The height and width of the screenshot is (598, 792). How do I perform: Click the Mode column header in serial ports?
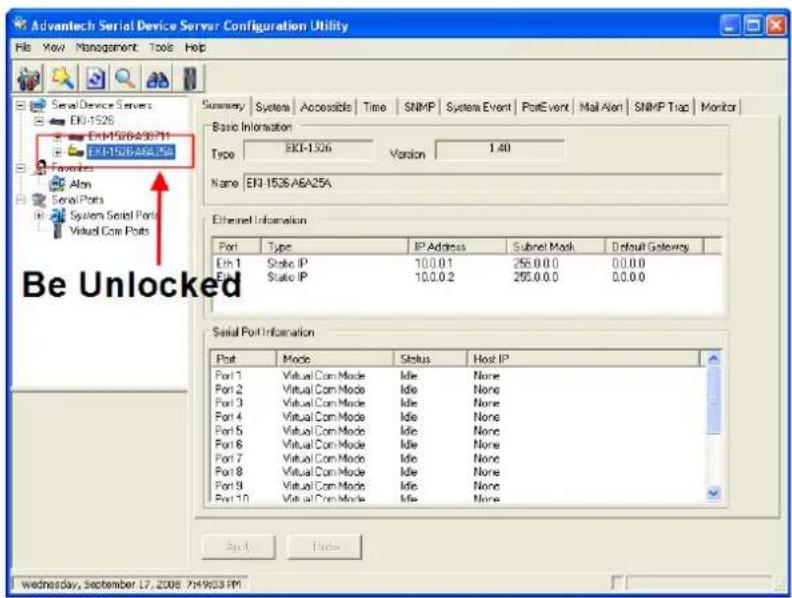[x=335, y=359]
